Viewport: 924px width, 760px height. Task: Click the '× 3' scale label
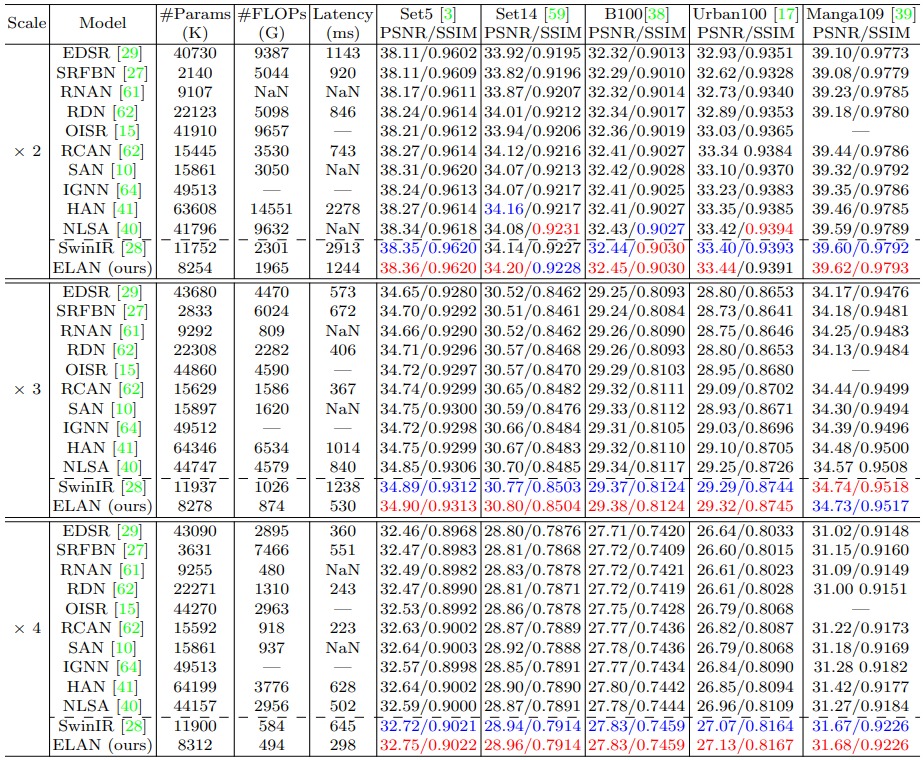coord(27,389)
